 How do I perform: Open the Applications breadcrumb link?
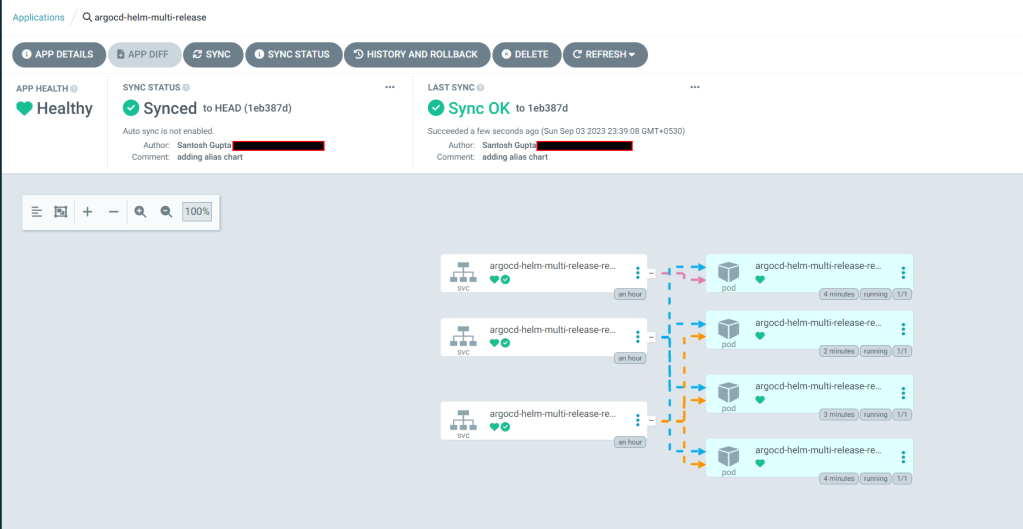tap(38, 18)
